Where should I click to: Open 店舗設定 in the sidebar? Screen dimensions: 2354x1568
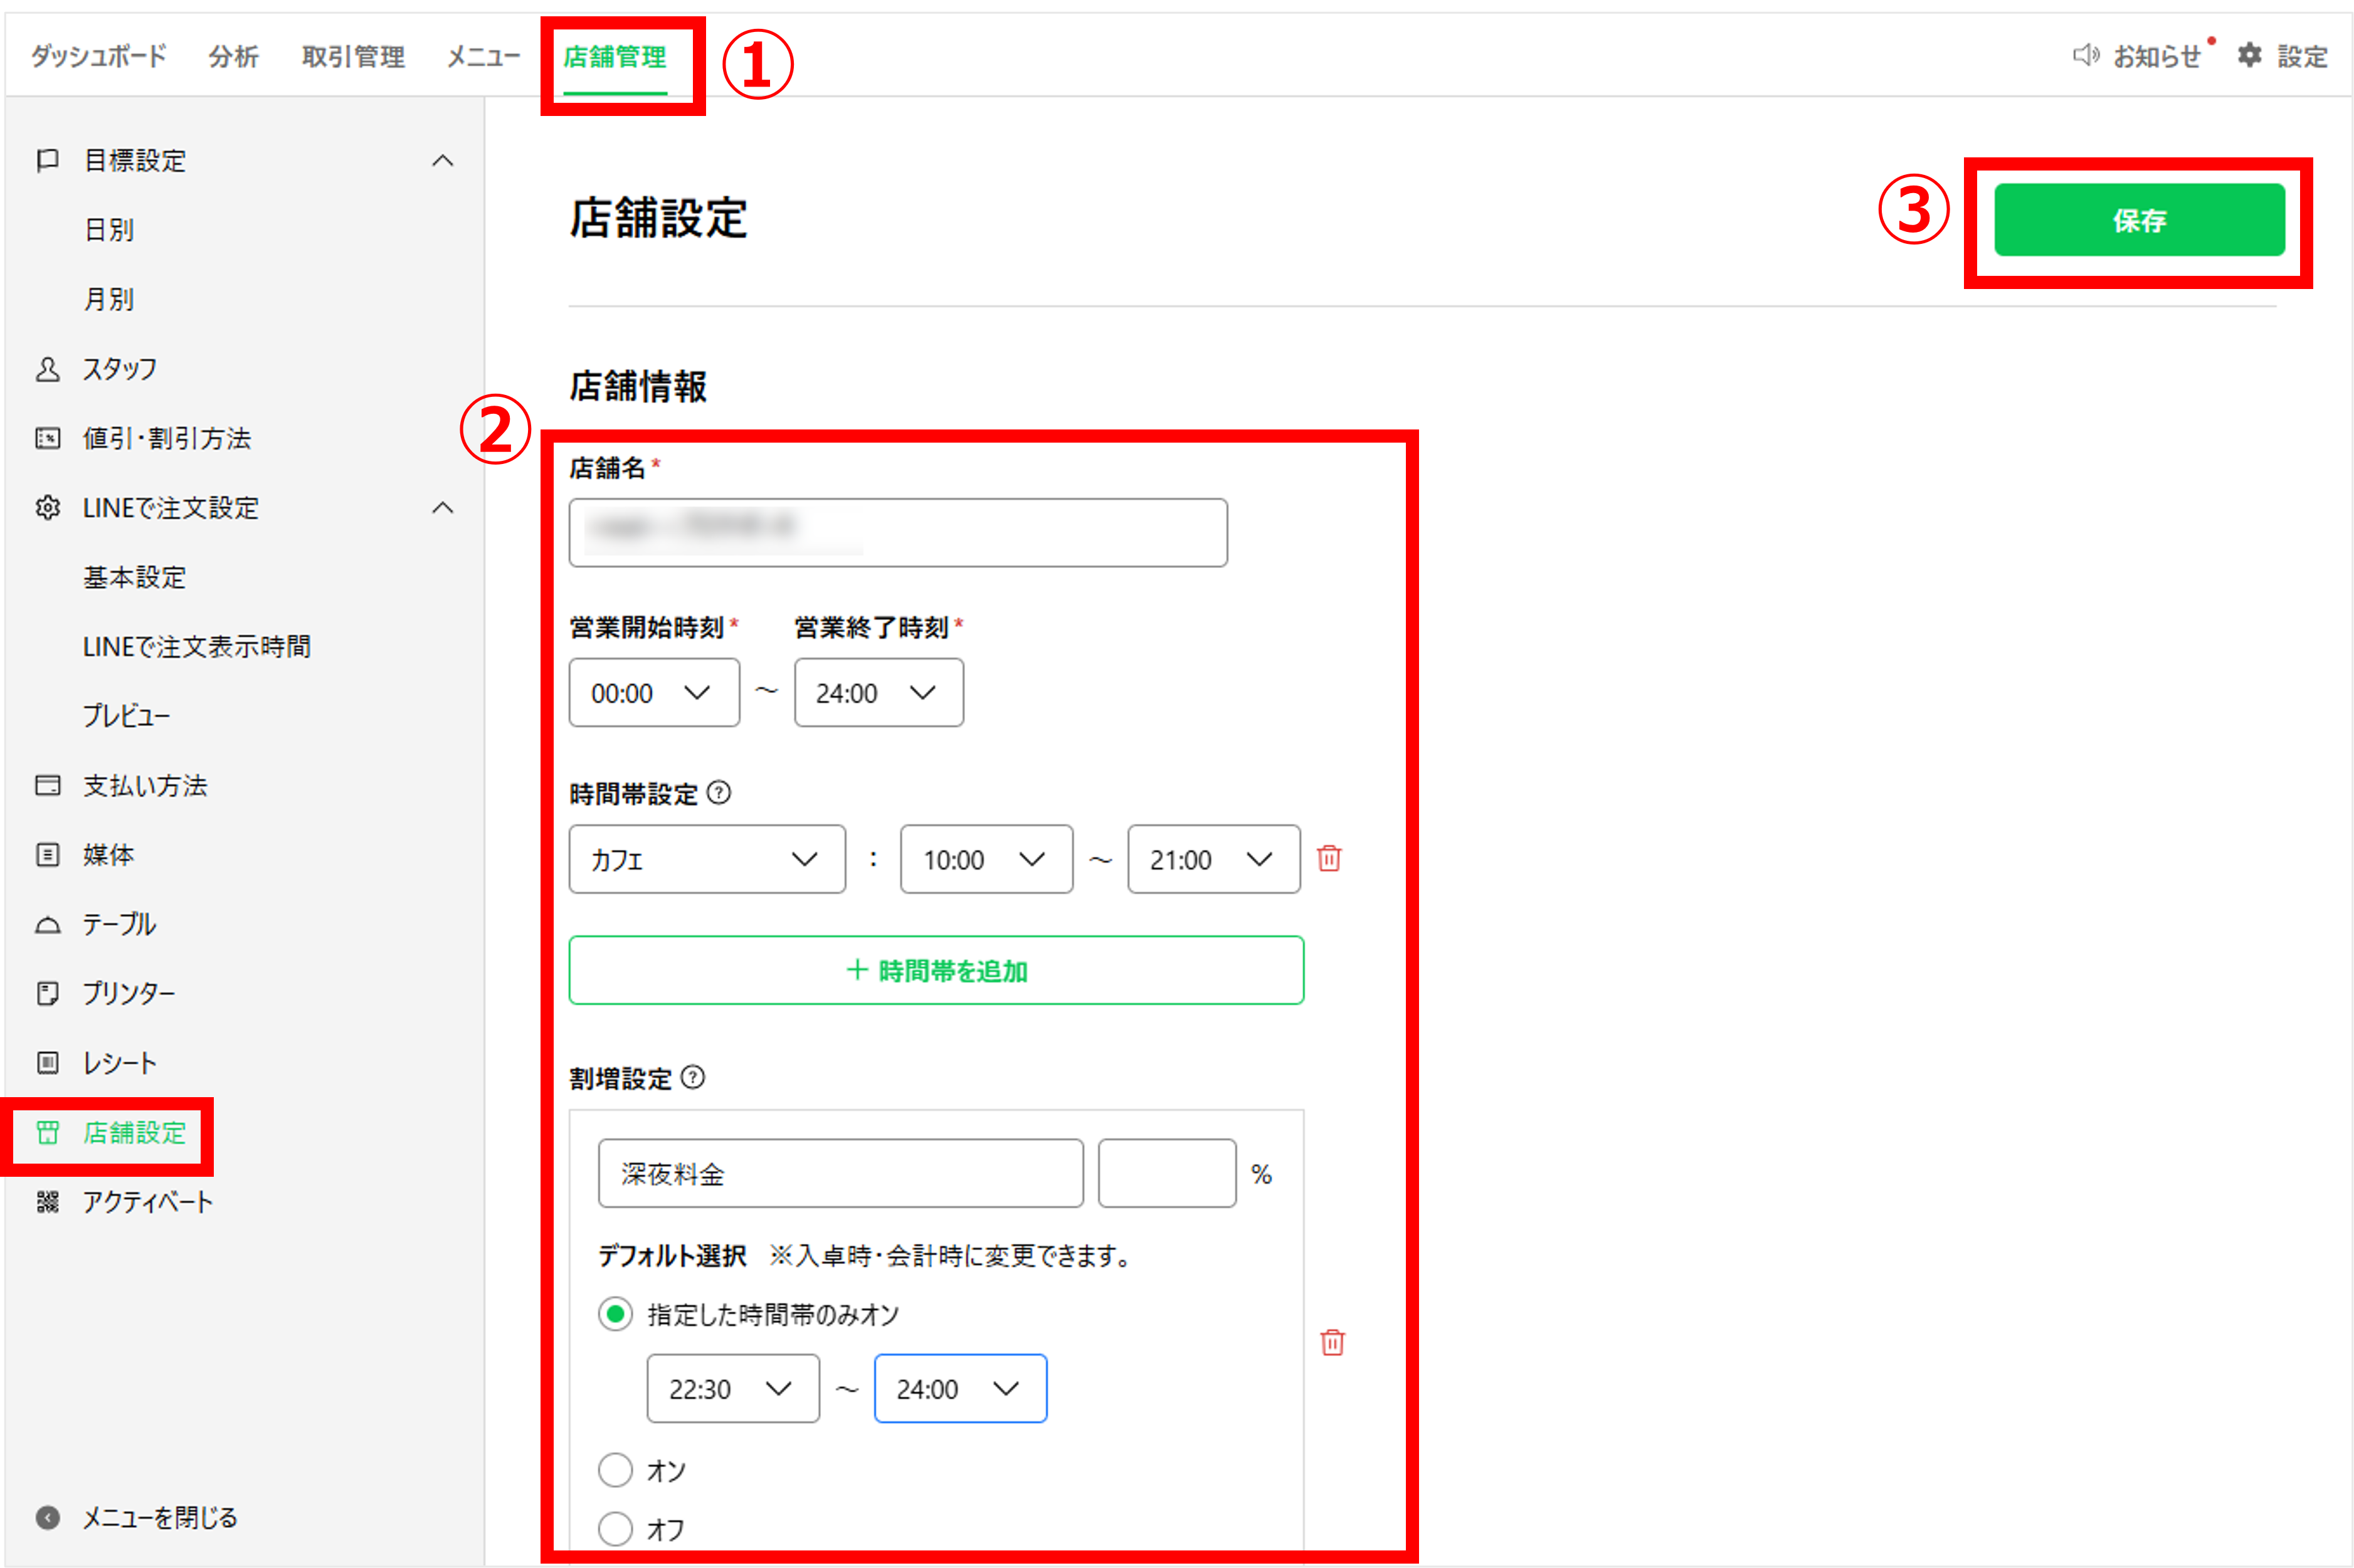[135, 1132]
